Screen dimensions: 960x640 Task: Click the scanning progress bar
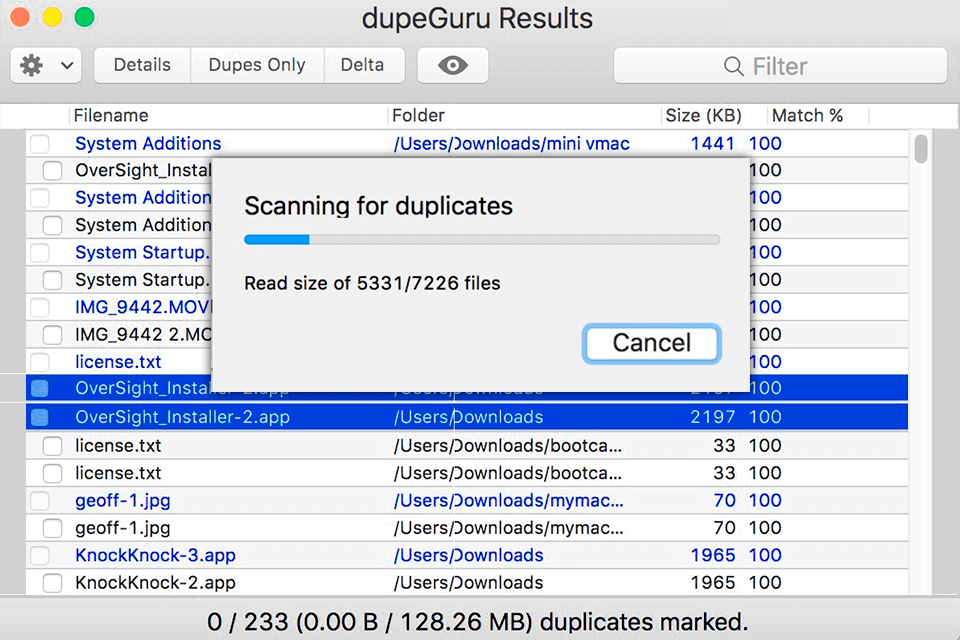pos(482,239)
